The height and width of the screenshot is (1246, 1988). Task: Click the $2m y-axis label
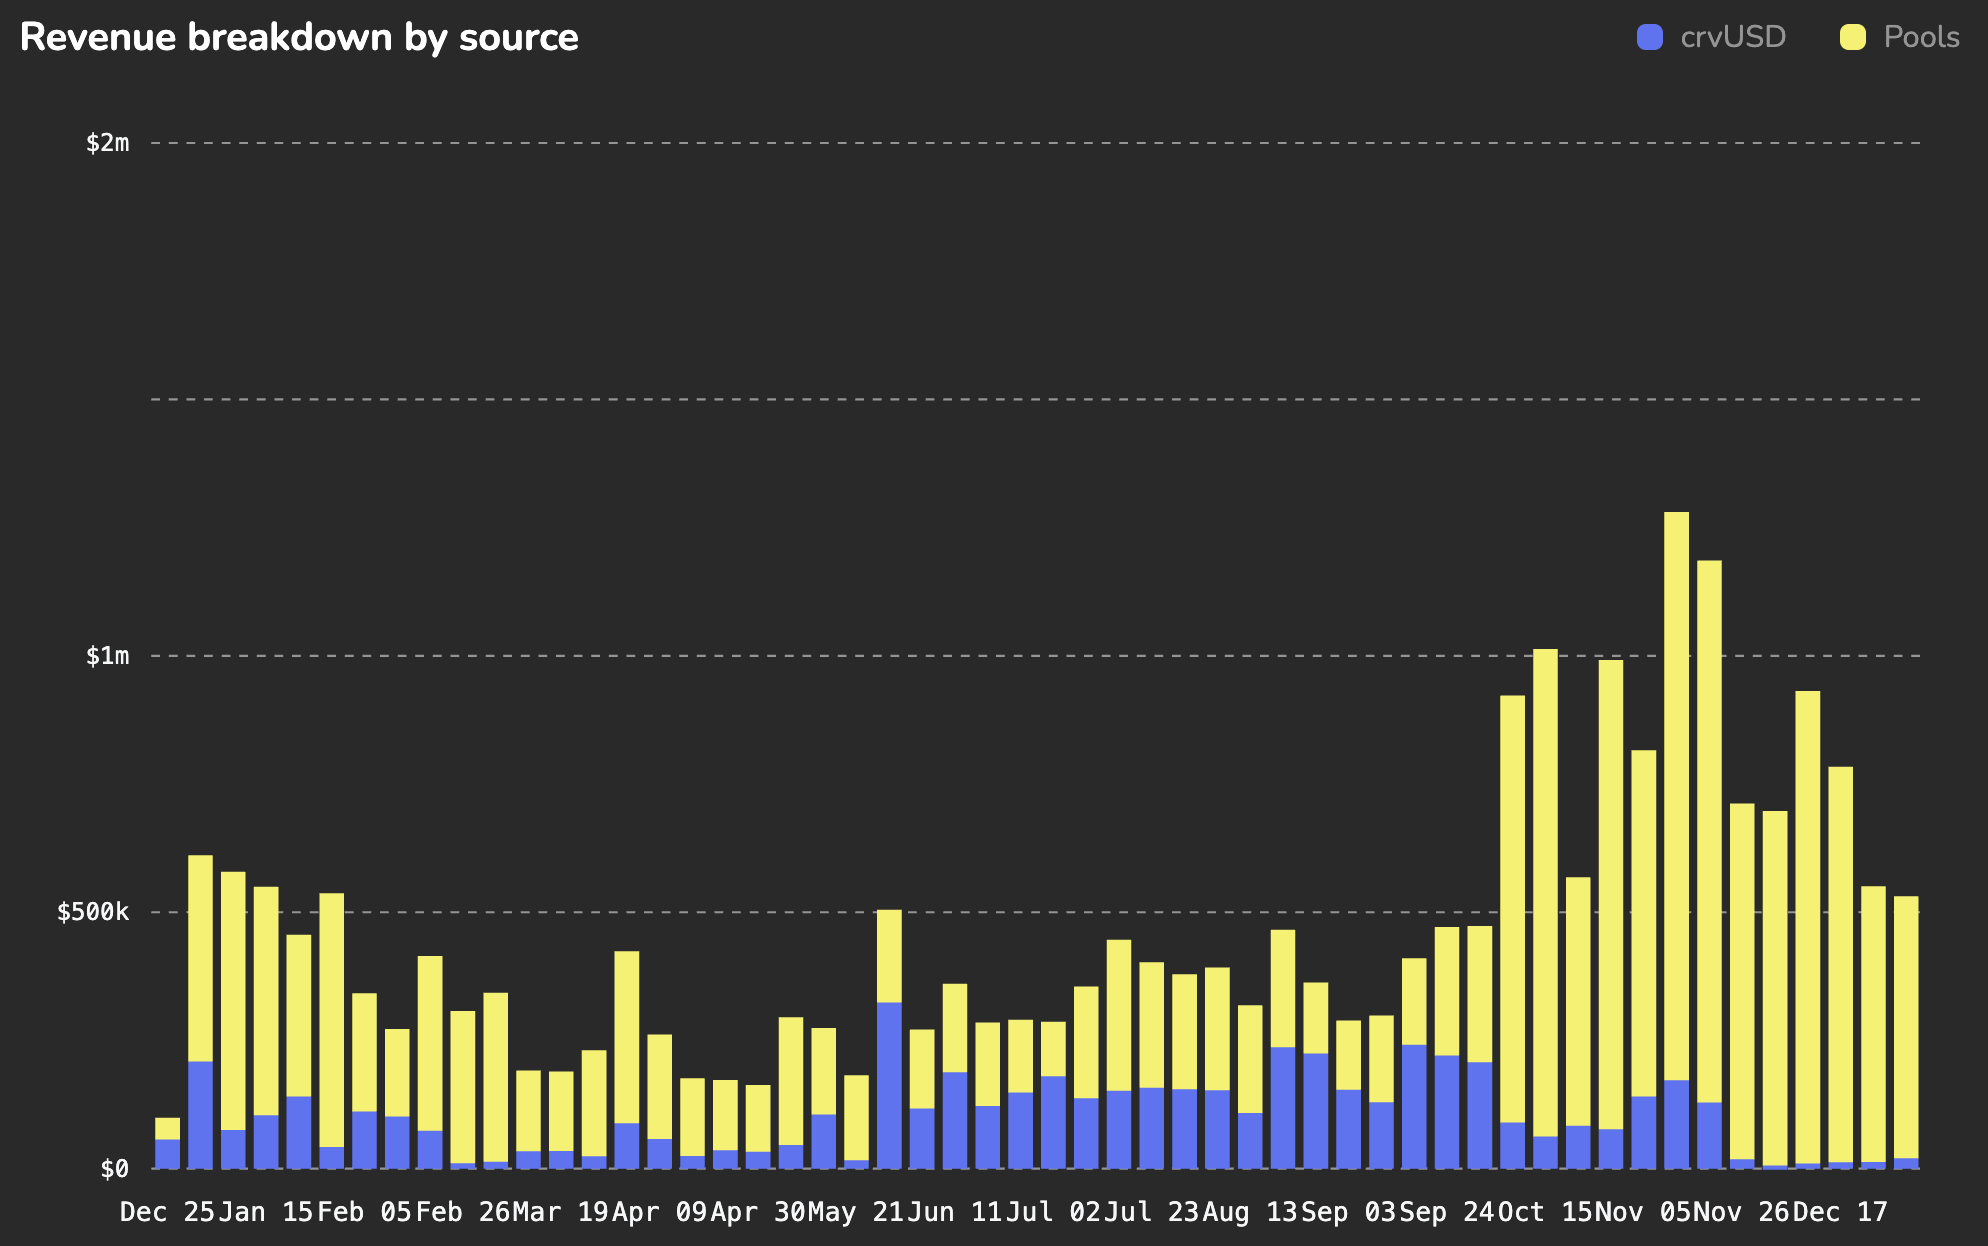click(107, 143)
